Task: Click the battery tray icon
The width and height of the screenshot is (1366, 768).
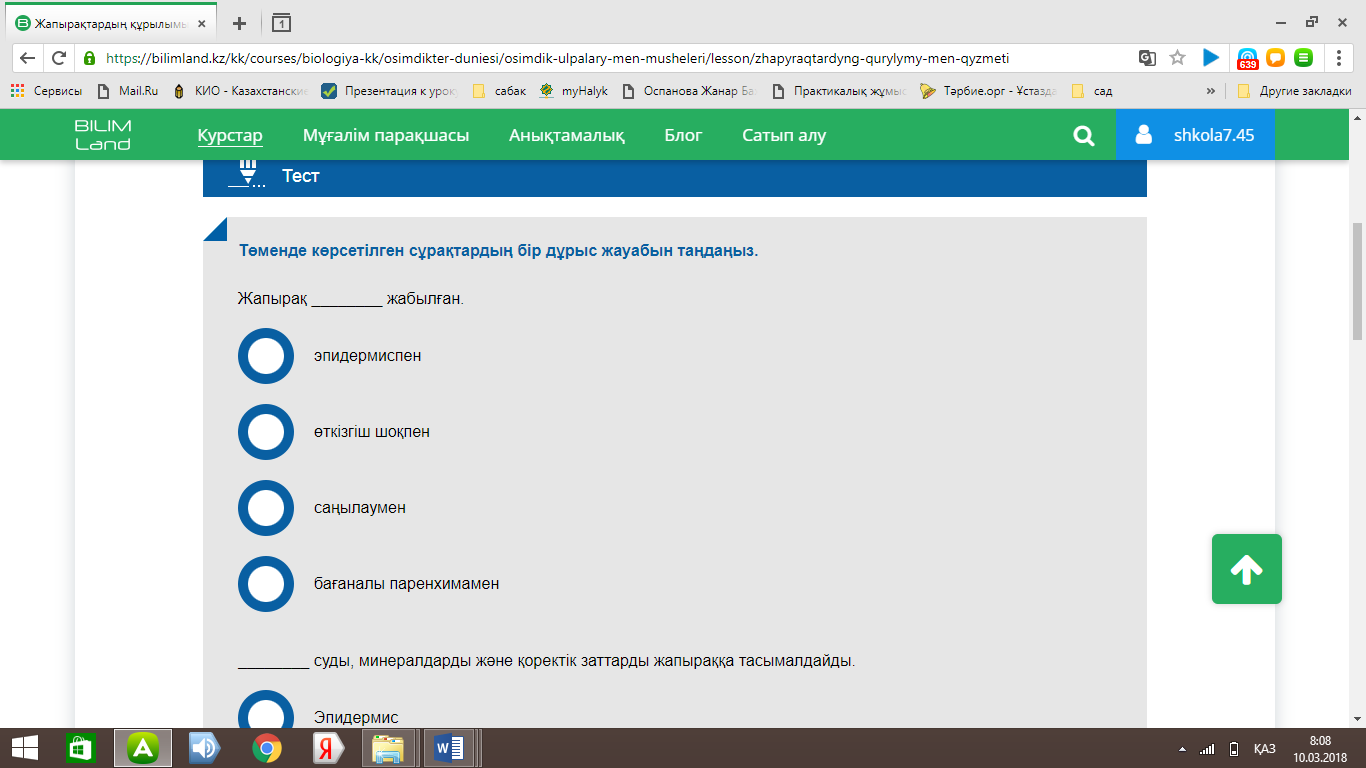Action: click(1234, 748)
